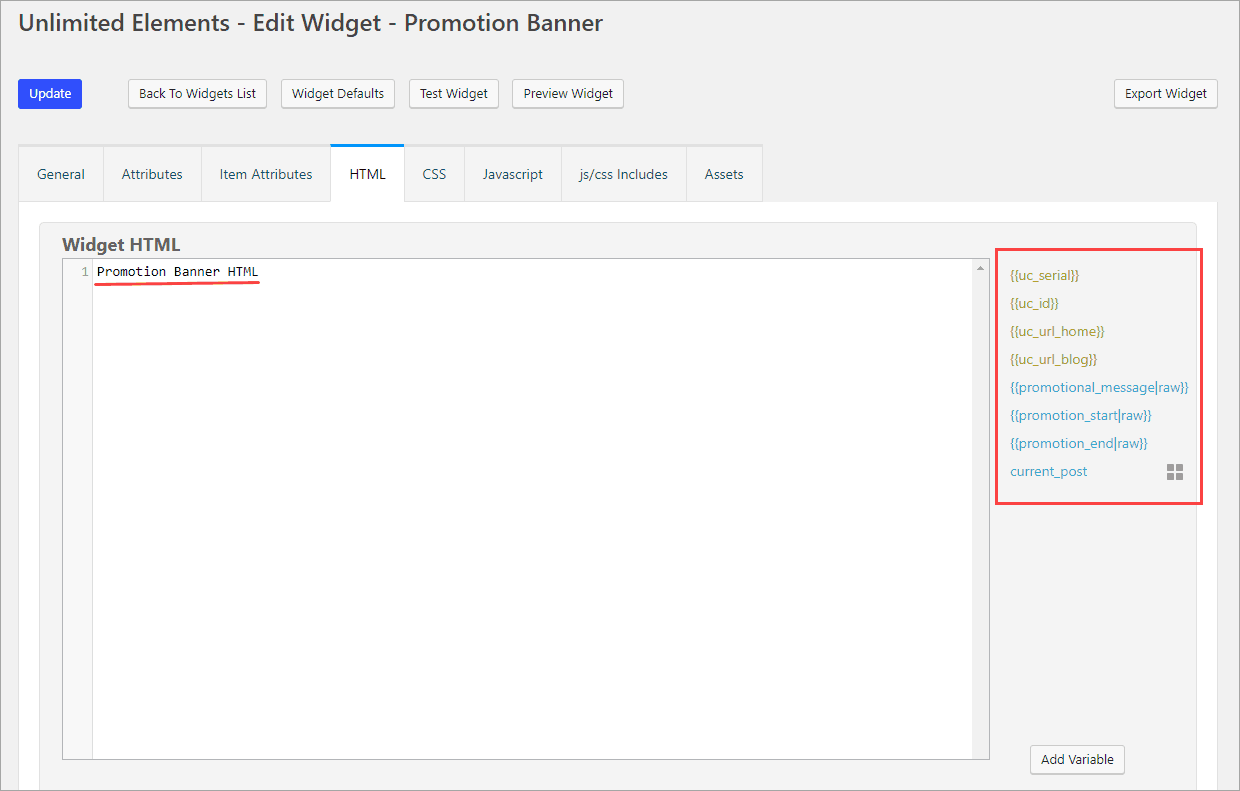Insert the {{promotional_message|raw}} variable
The height and width of the screenshot is (791, 1240).
tap(1099, 387)
